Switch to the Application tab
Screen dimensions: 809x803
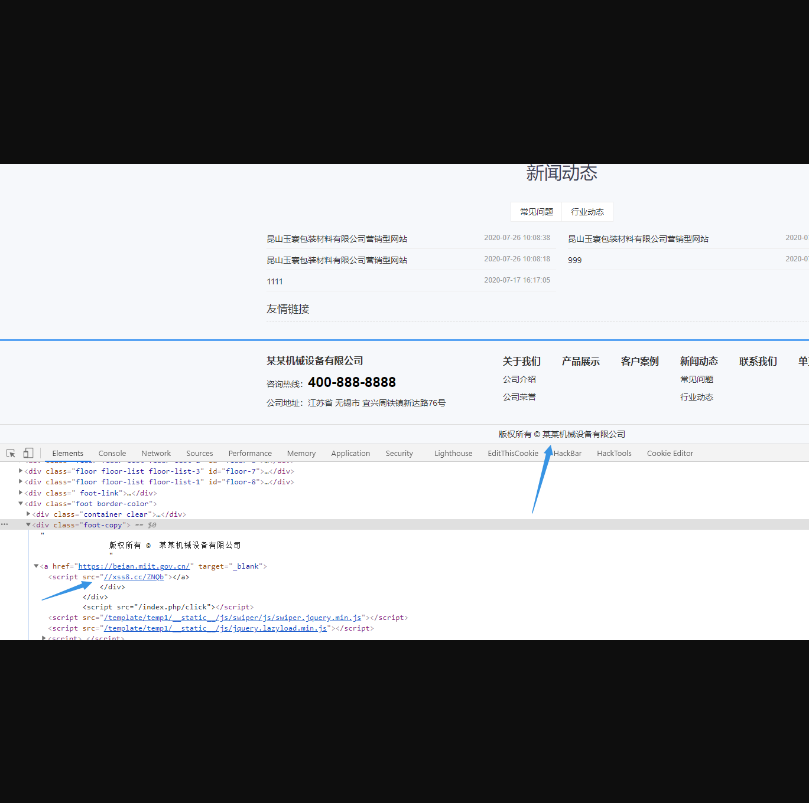350,453
